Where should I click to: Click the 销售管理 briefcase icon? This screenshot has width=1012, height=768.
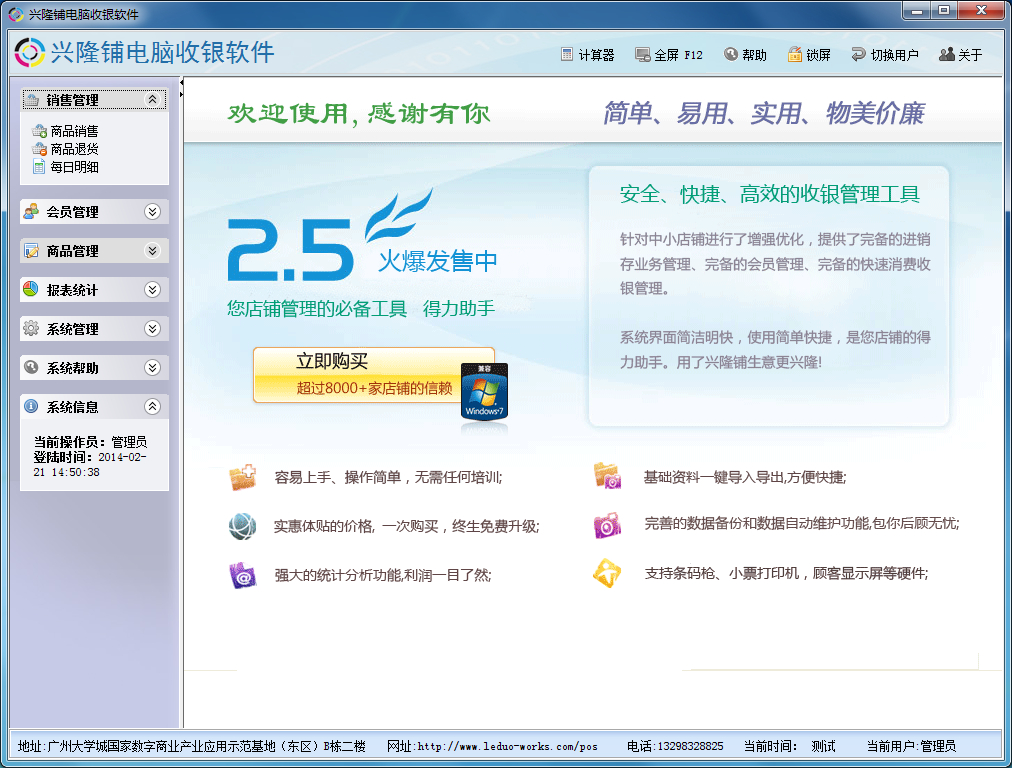pyautogui.click(x=32, y=100)
